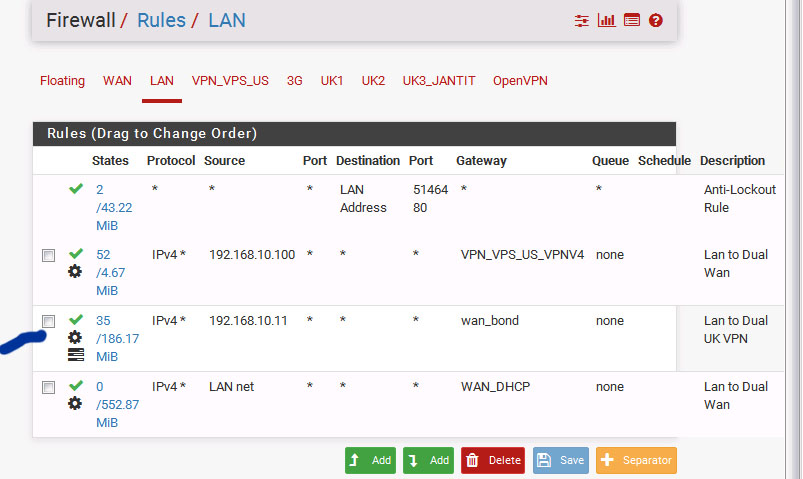Image resolution: width=803 pixels, height=479 pixels.
Task: Open the bar chart status icon
Action: (607, 20)
